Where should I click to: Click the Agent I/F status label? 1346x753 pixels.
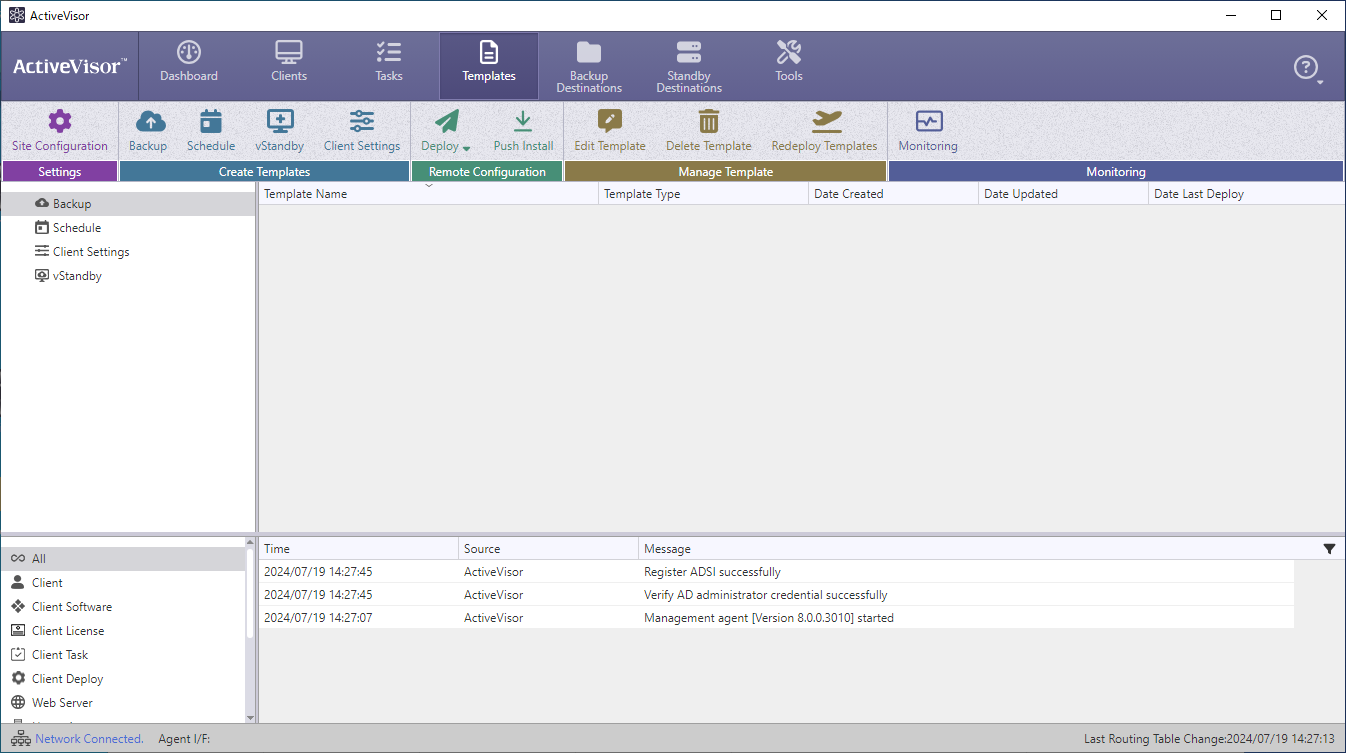pyautogui.click(x=184, y=739)
